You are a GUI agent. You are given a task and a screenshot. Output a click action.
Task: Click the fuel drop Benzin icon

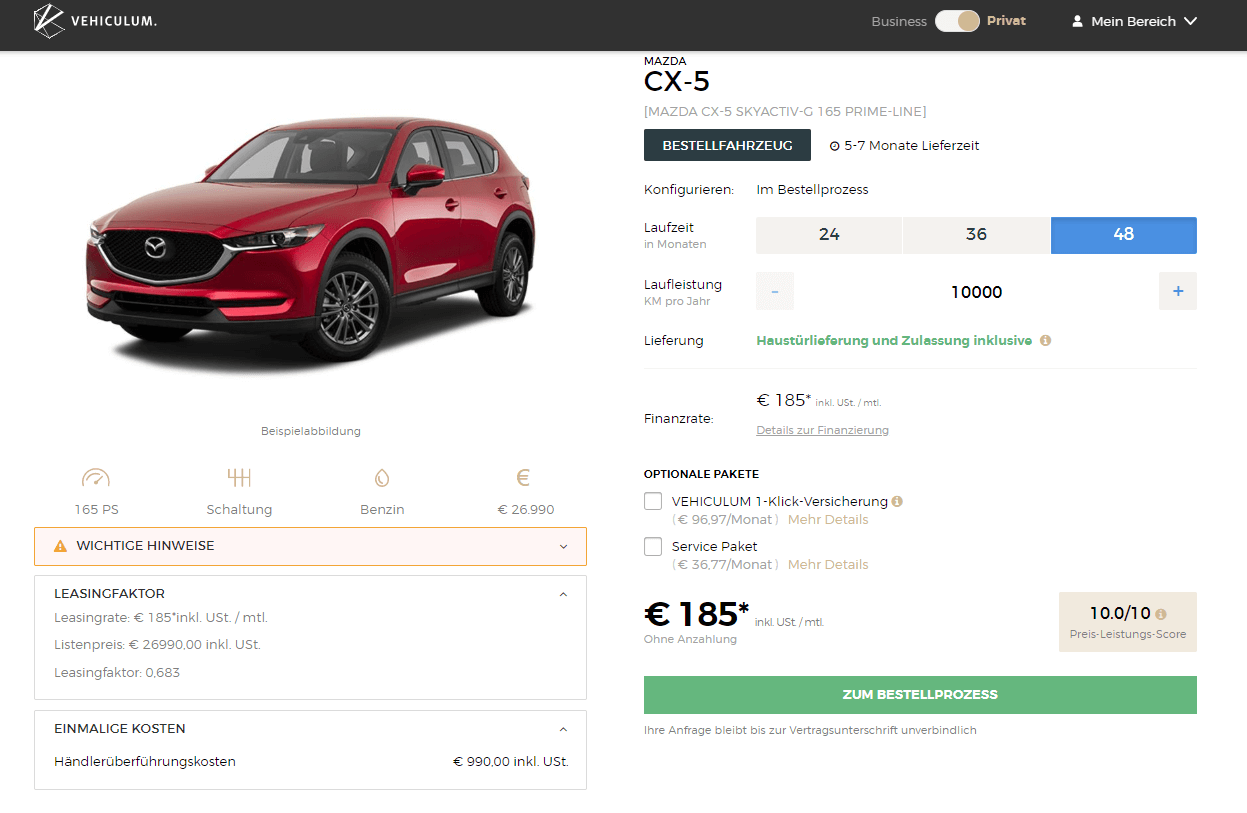[382, 478]
